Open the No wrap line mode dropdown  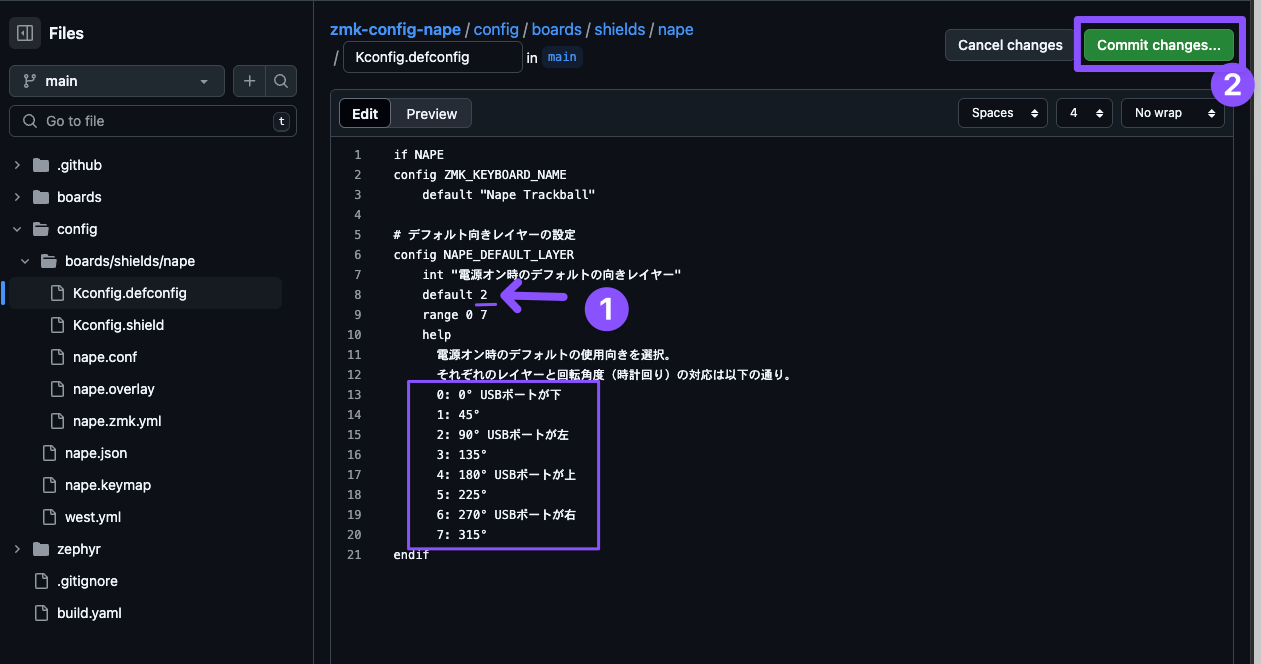(x=1173, y=113)
